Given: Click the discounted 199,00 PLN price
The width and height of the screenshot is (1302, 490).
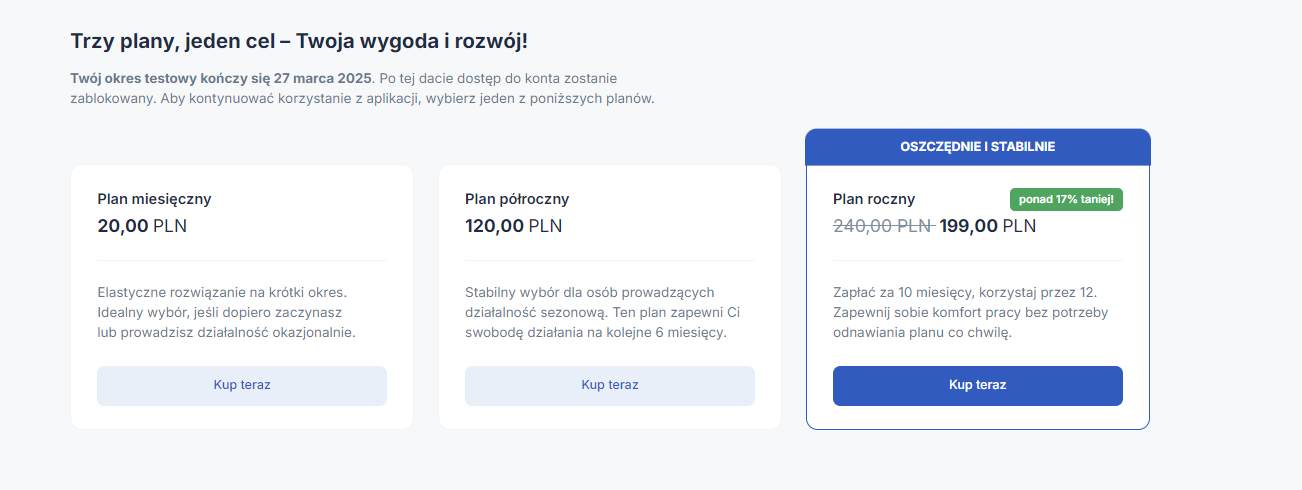Looking at the screenshot, I should [987, 226].
